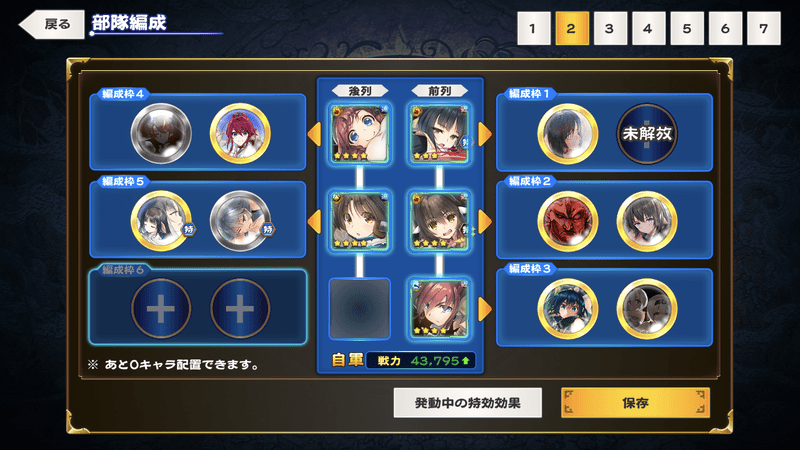Expand the left arrow beside the top 後列 card
800x450 pixels.
point(314,134)
